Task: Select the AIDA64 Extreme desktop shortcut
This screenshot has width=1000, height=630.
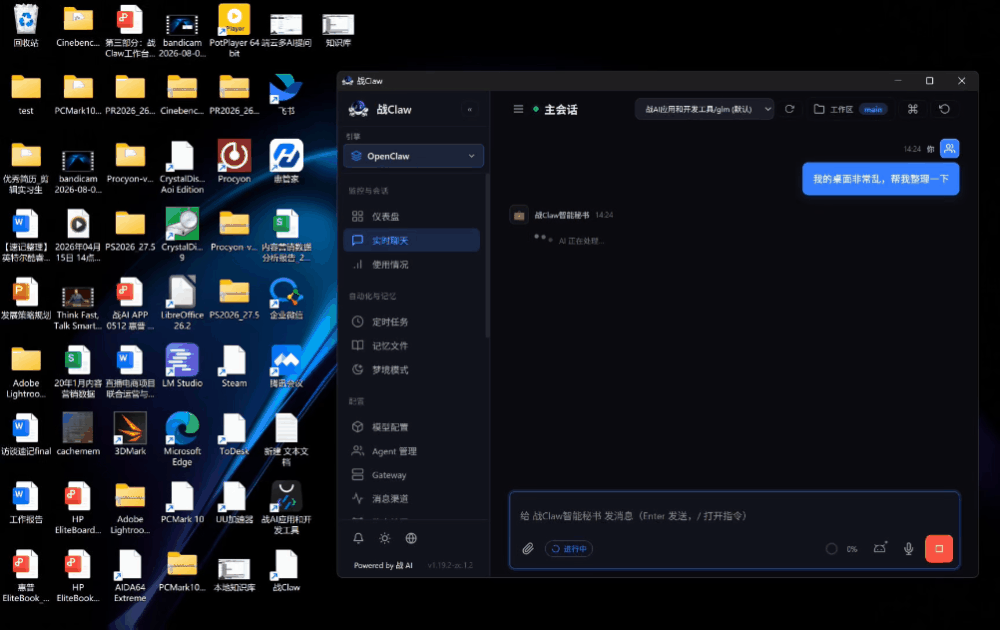Action: [x=130, y=575]
